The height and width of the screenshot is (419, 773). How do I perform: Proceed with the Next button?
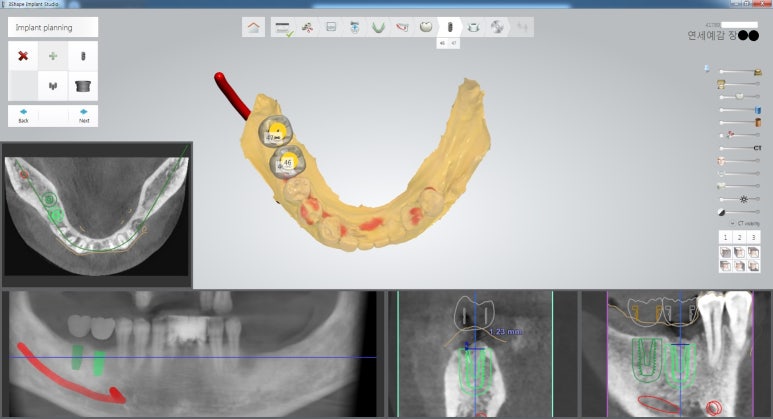click(x=83, y=115)
